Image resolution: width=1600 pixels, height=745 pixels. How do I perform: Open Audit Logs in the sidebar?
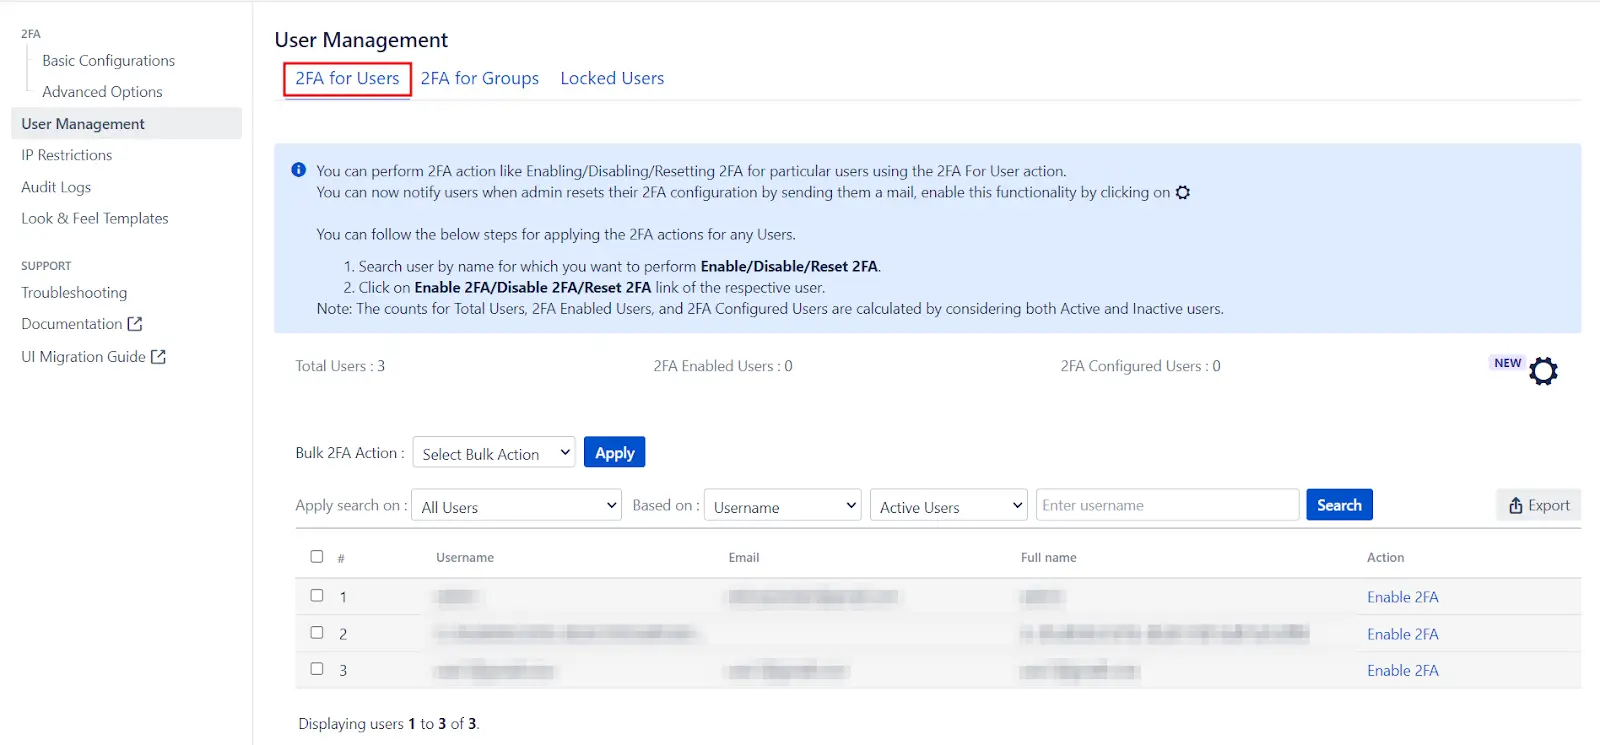[x=56, y=187]
